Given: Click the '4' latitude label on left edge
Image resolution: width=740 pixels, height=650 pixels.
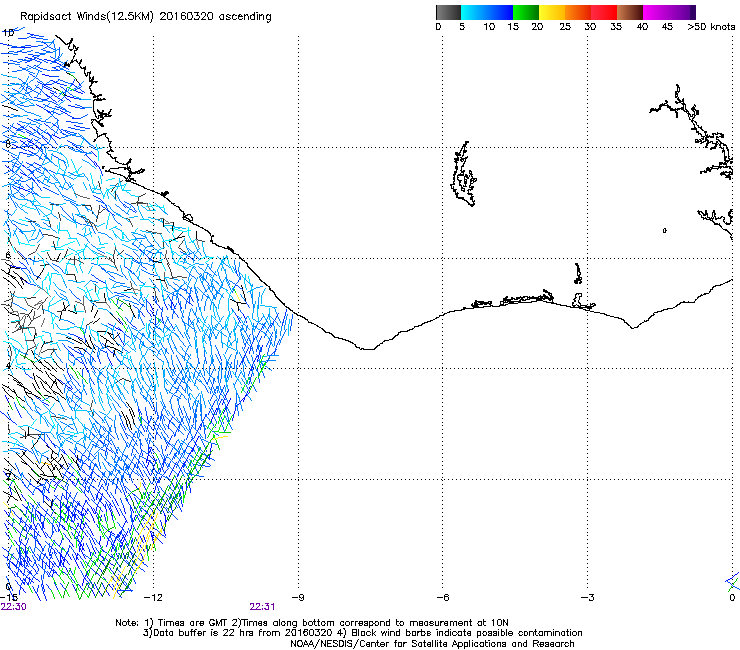Looking at the screenshot, I should (x=8, y=366).
